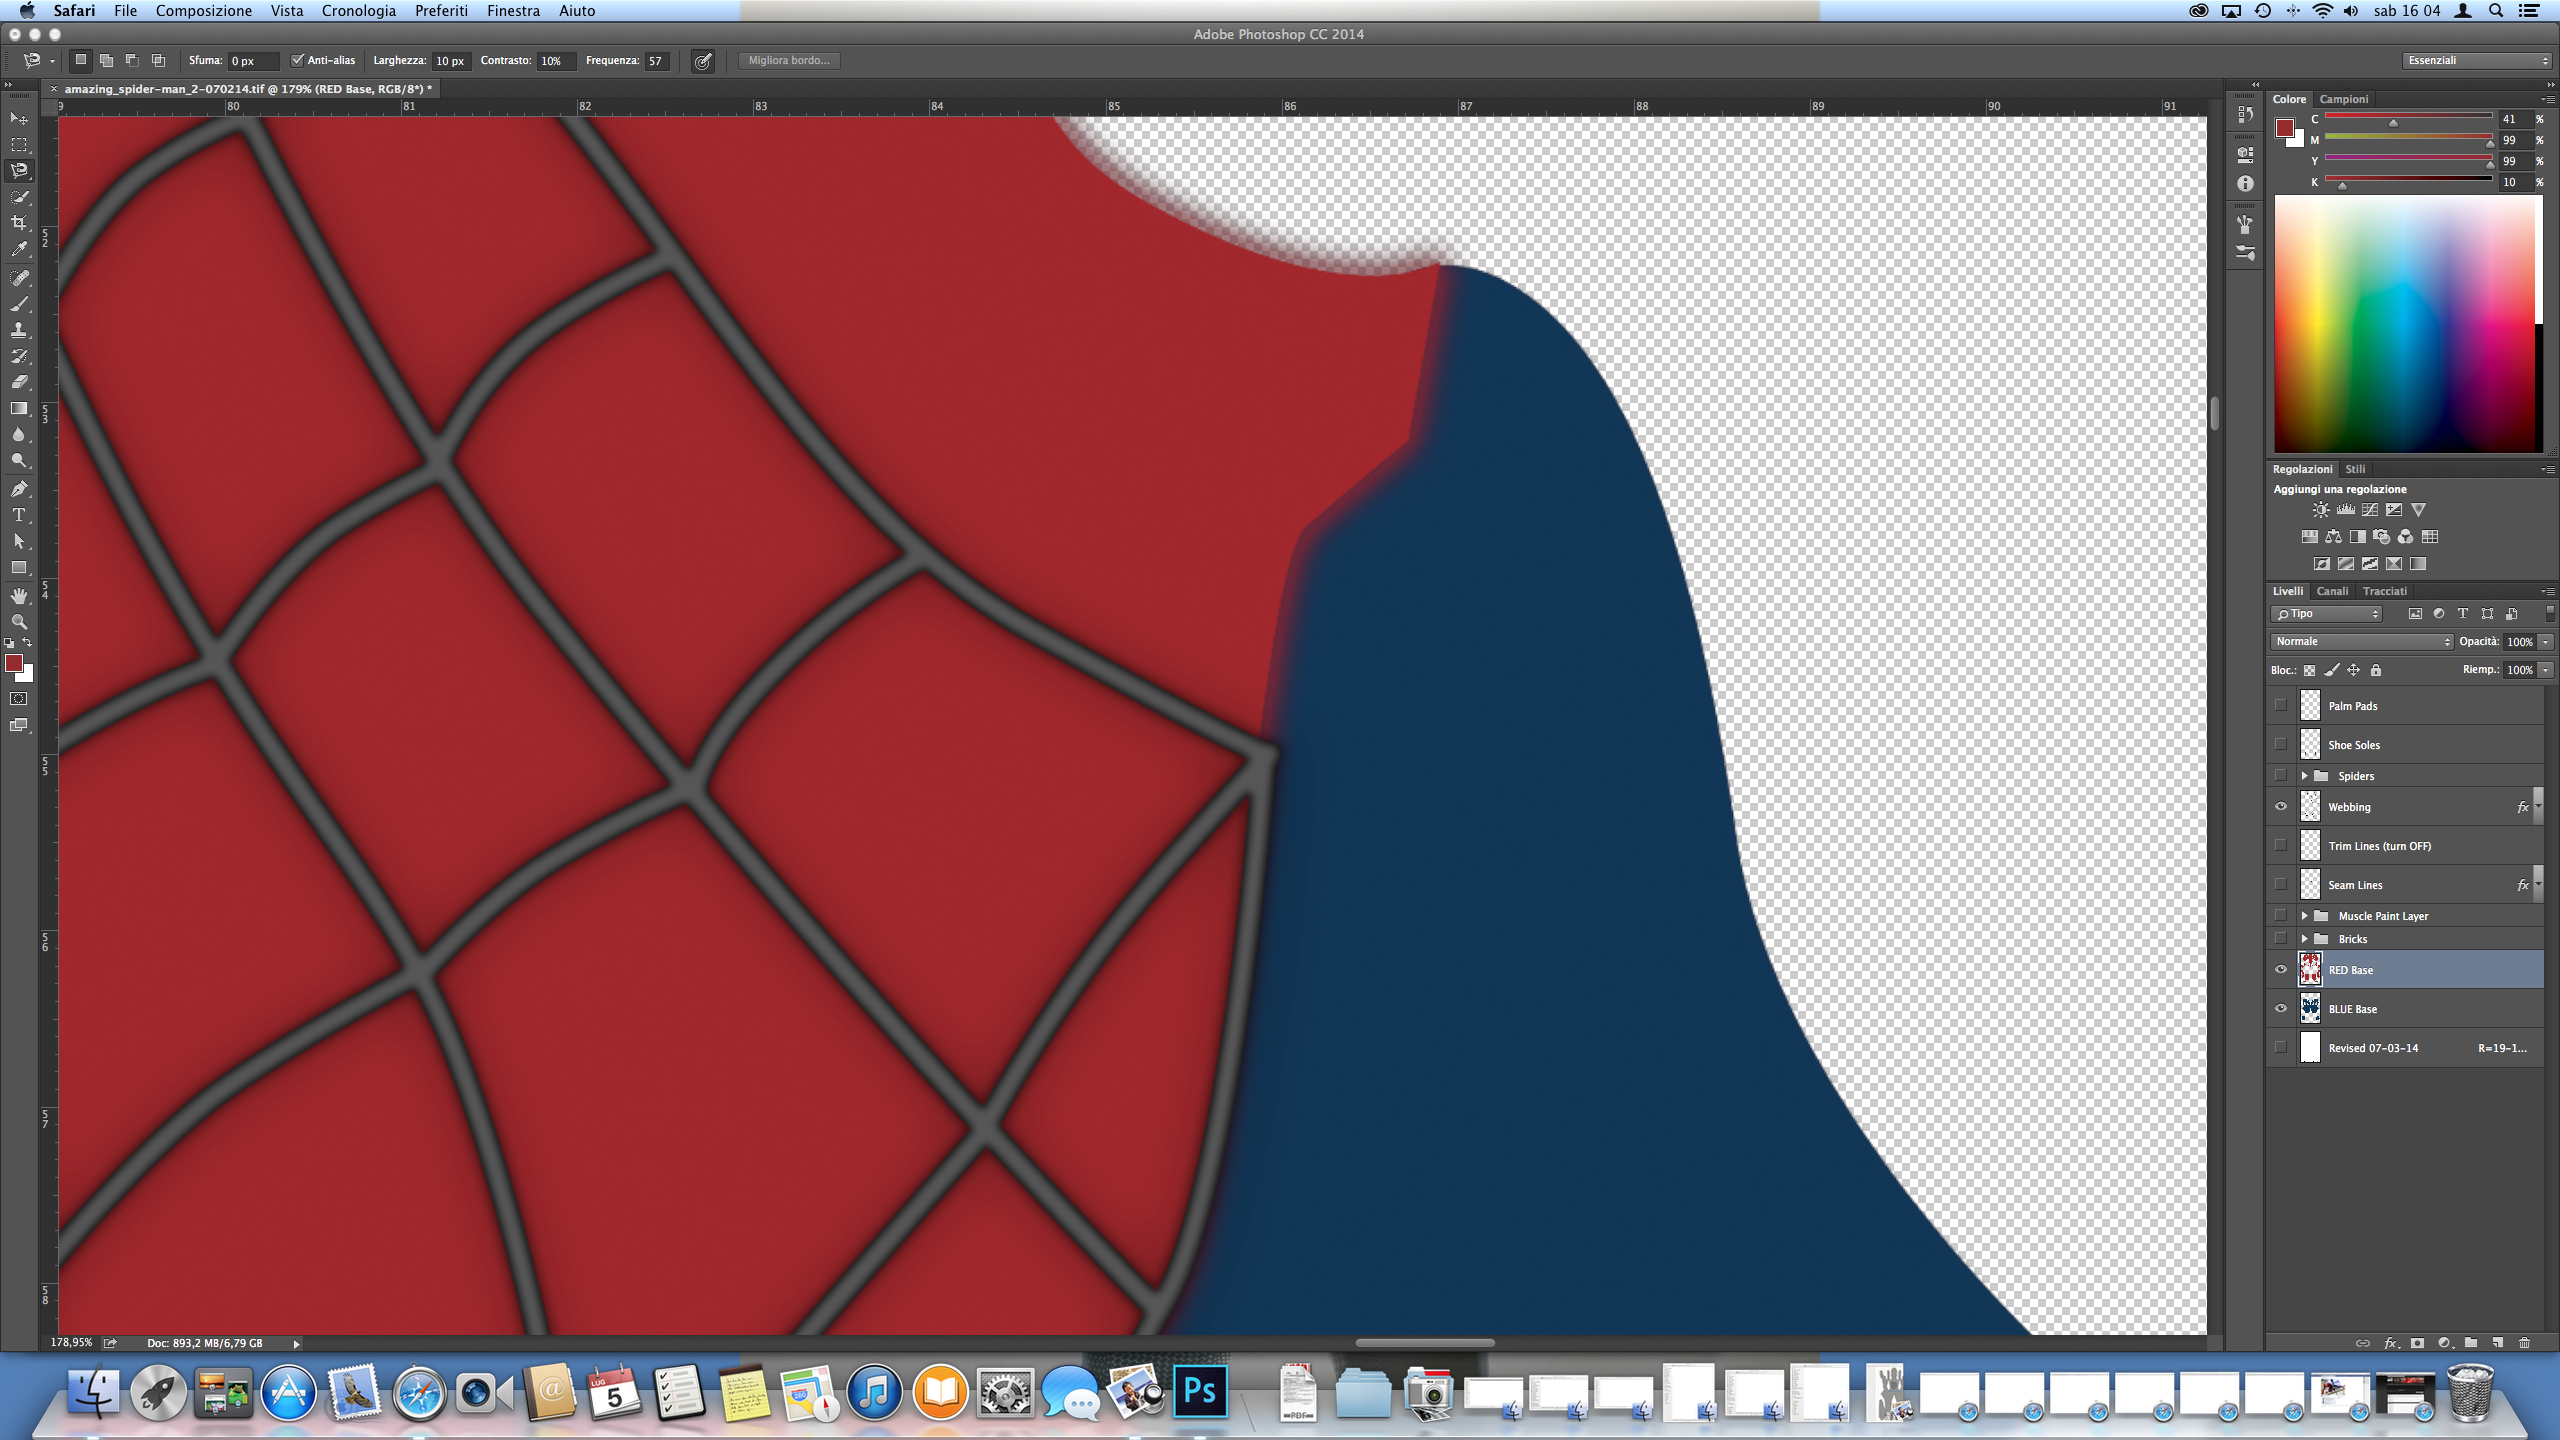Hide the RED Base layer
The image size is (2560, 1440).
[2281, 970]
